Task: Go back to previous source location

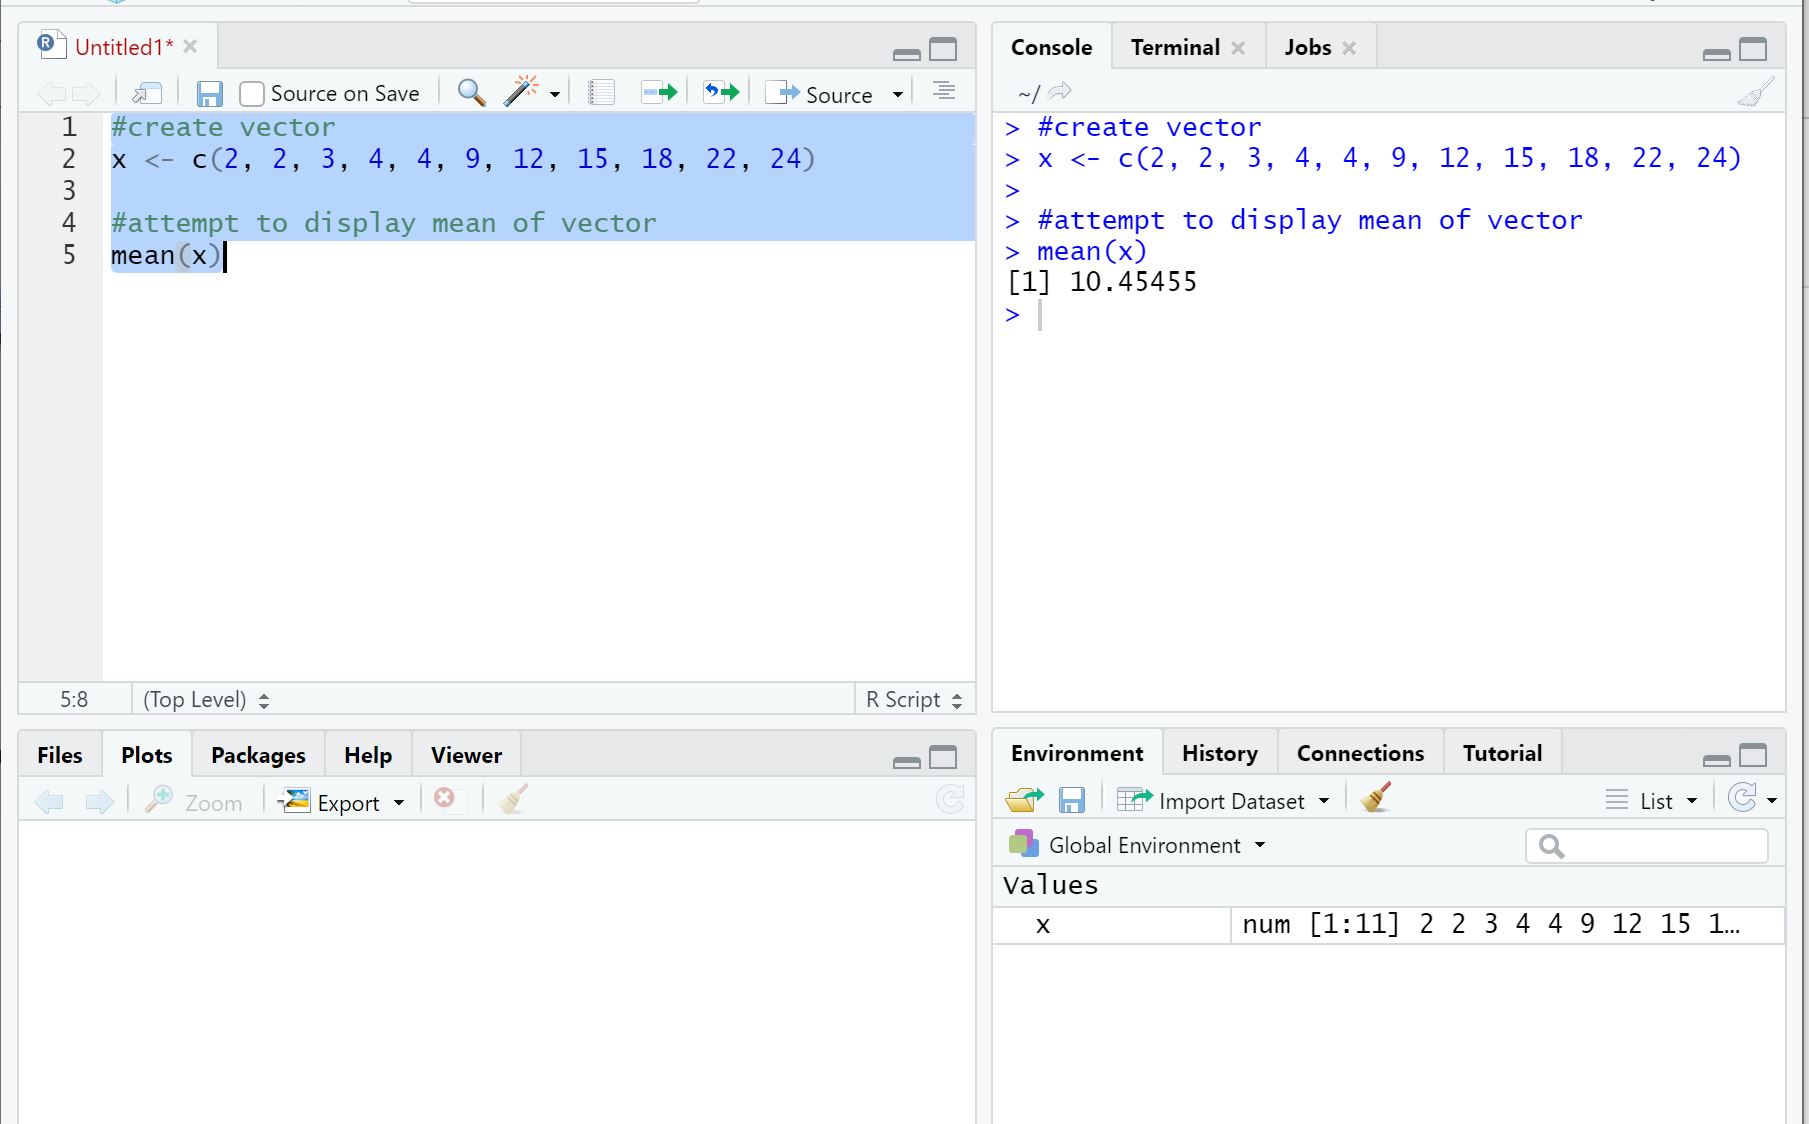Action: pyautogui.click(x=51, y=94)
